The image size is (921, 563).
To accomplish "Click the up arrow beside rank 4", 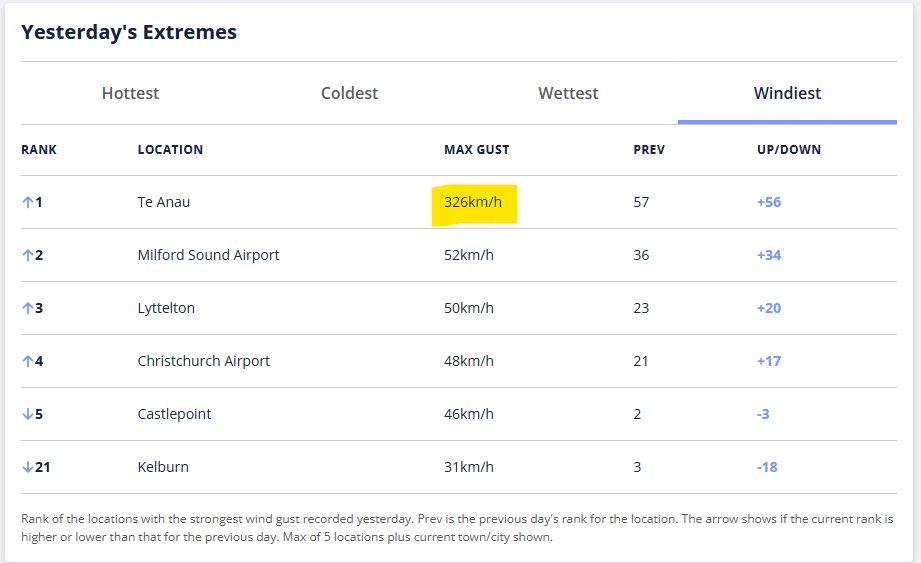I will (28, 360).
